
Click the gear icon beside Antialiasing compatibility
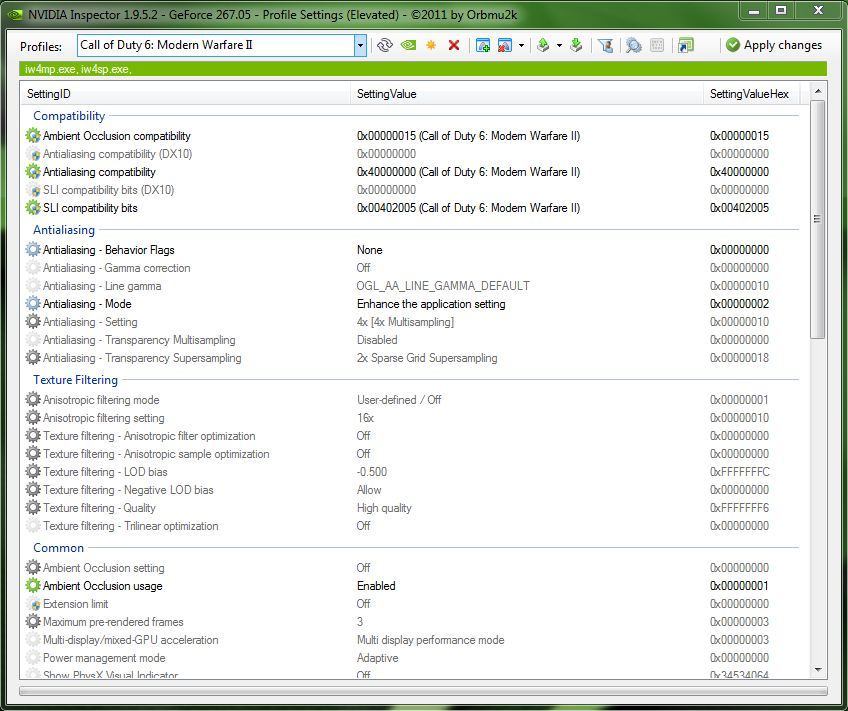coord(33,172)
